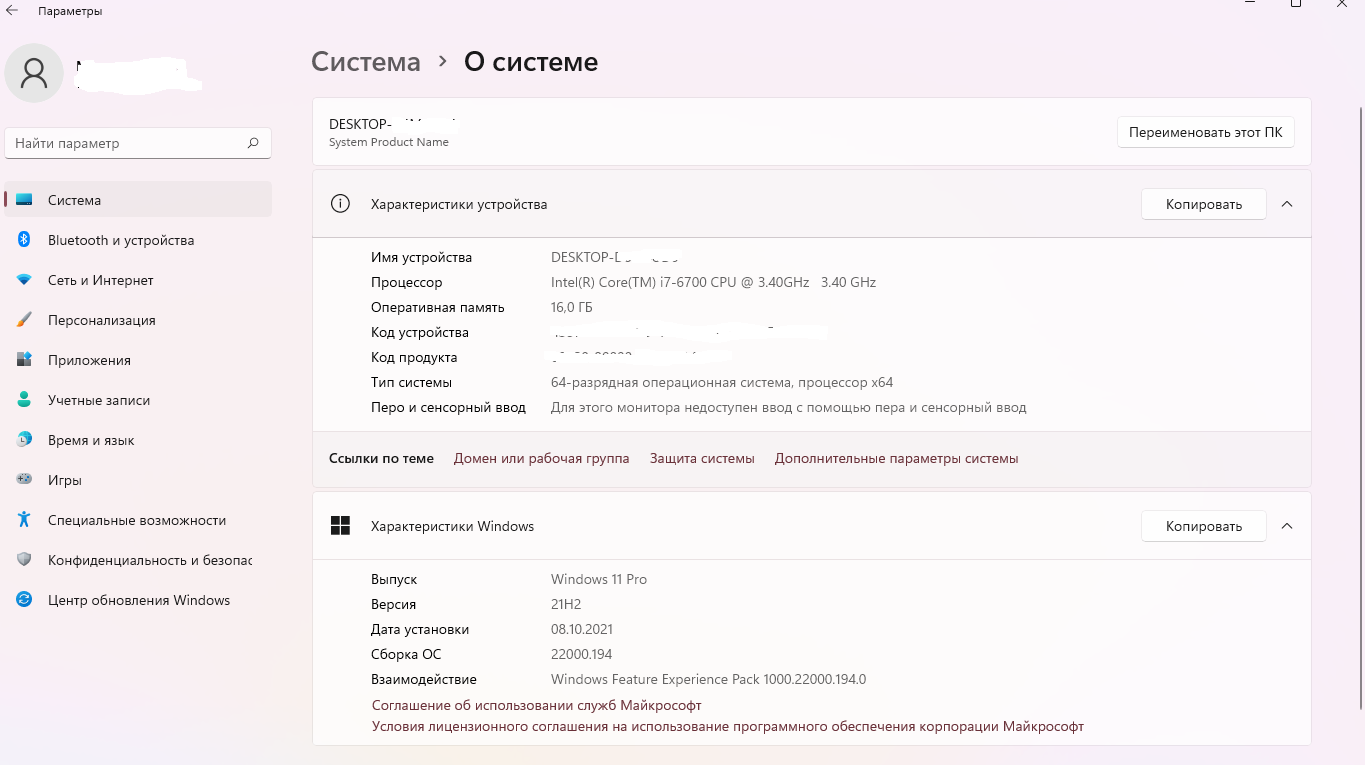
Task: Click the 16,0 ГБ memory value
Action: point(572,308)
